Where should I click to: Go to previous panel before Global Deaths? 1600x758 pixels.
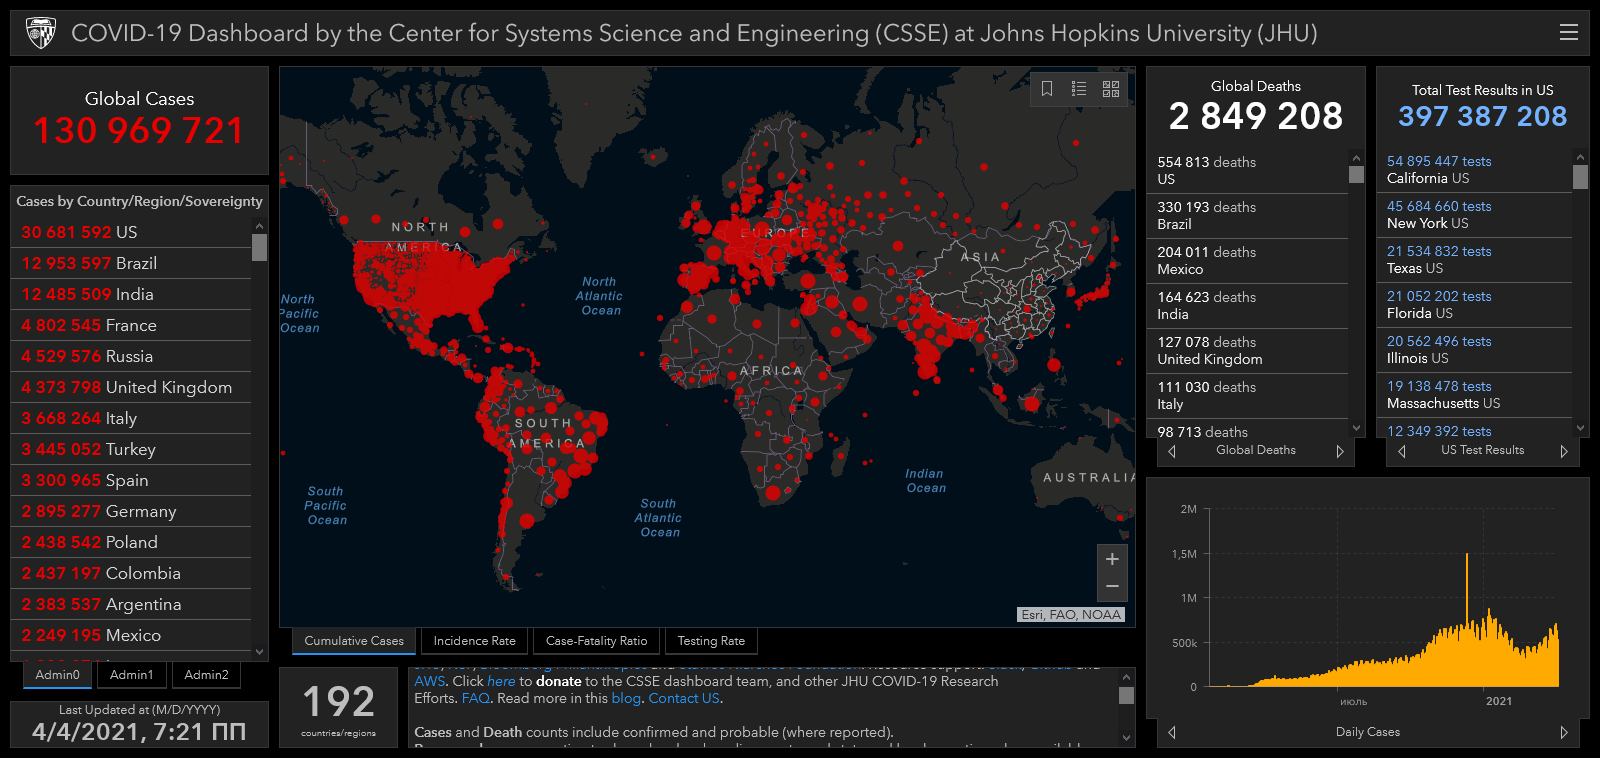[x=1172, y=451]
